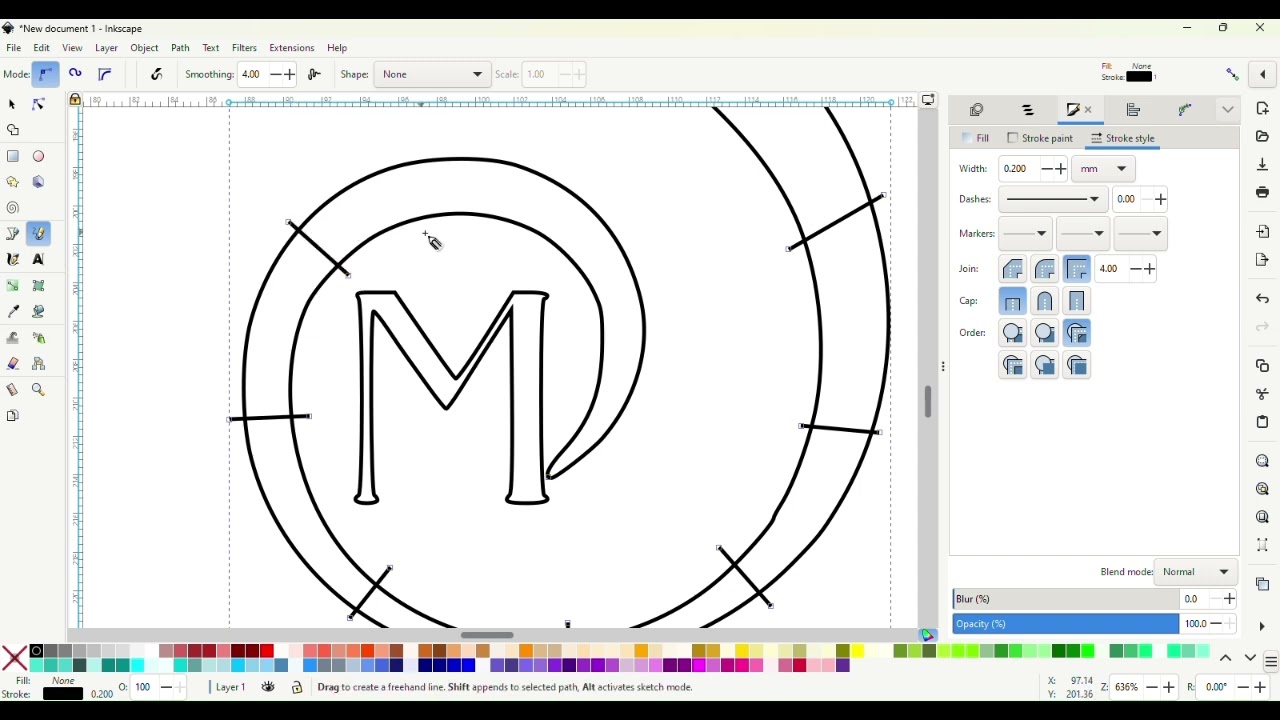Activate the Tweak tool

pos(13,339)
